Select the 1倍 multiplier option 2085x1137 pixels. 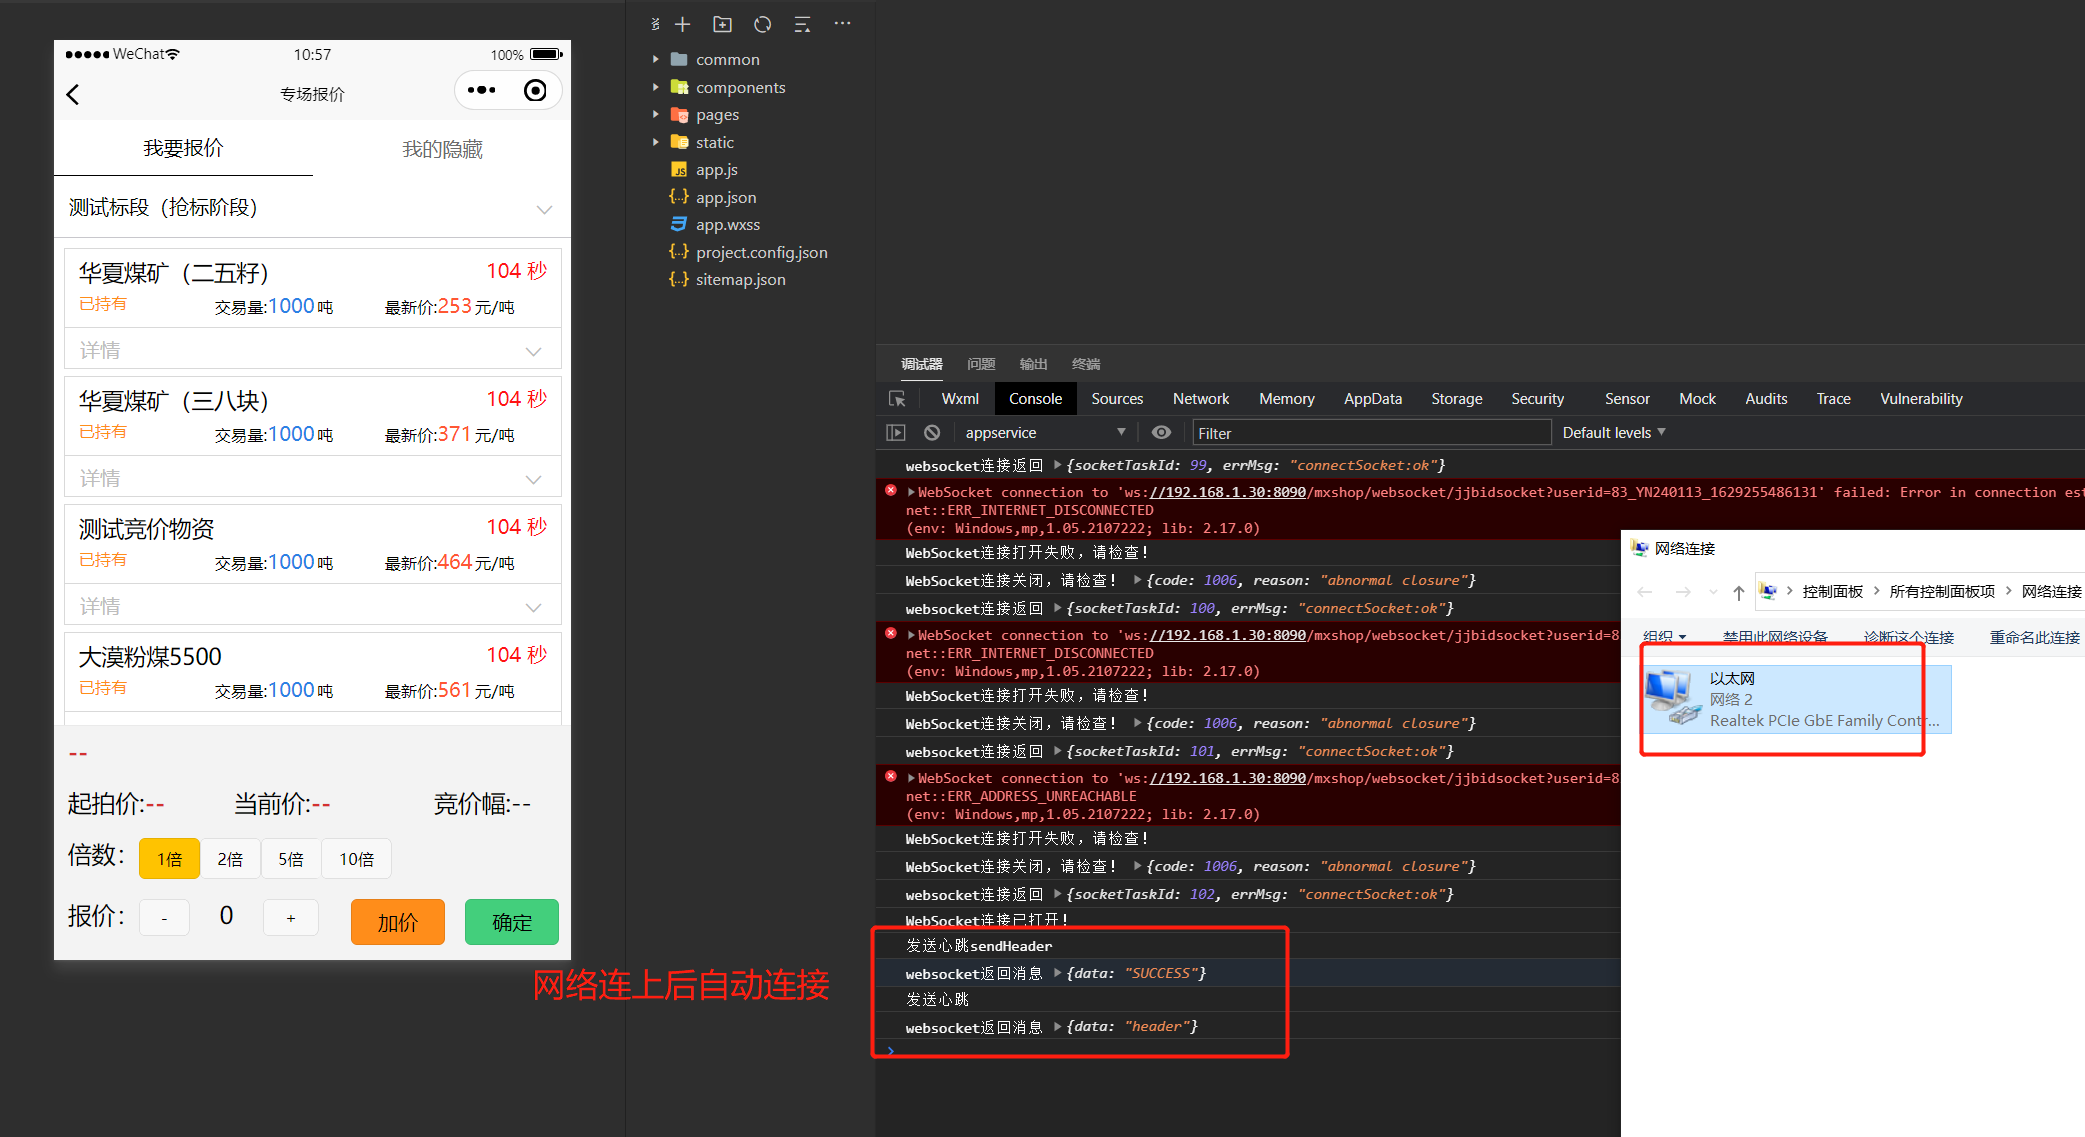tap(170, 859)
